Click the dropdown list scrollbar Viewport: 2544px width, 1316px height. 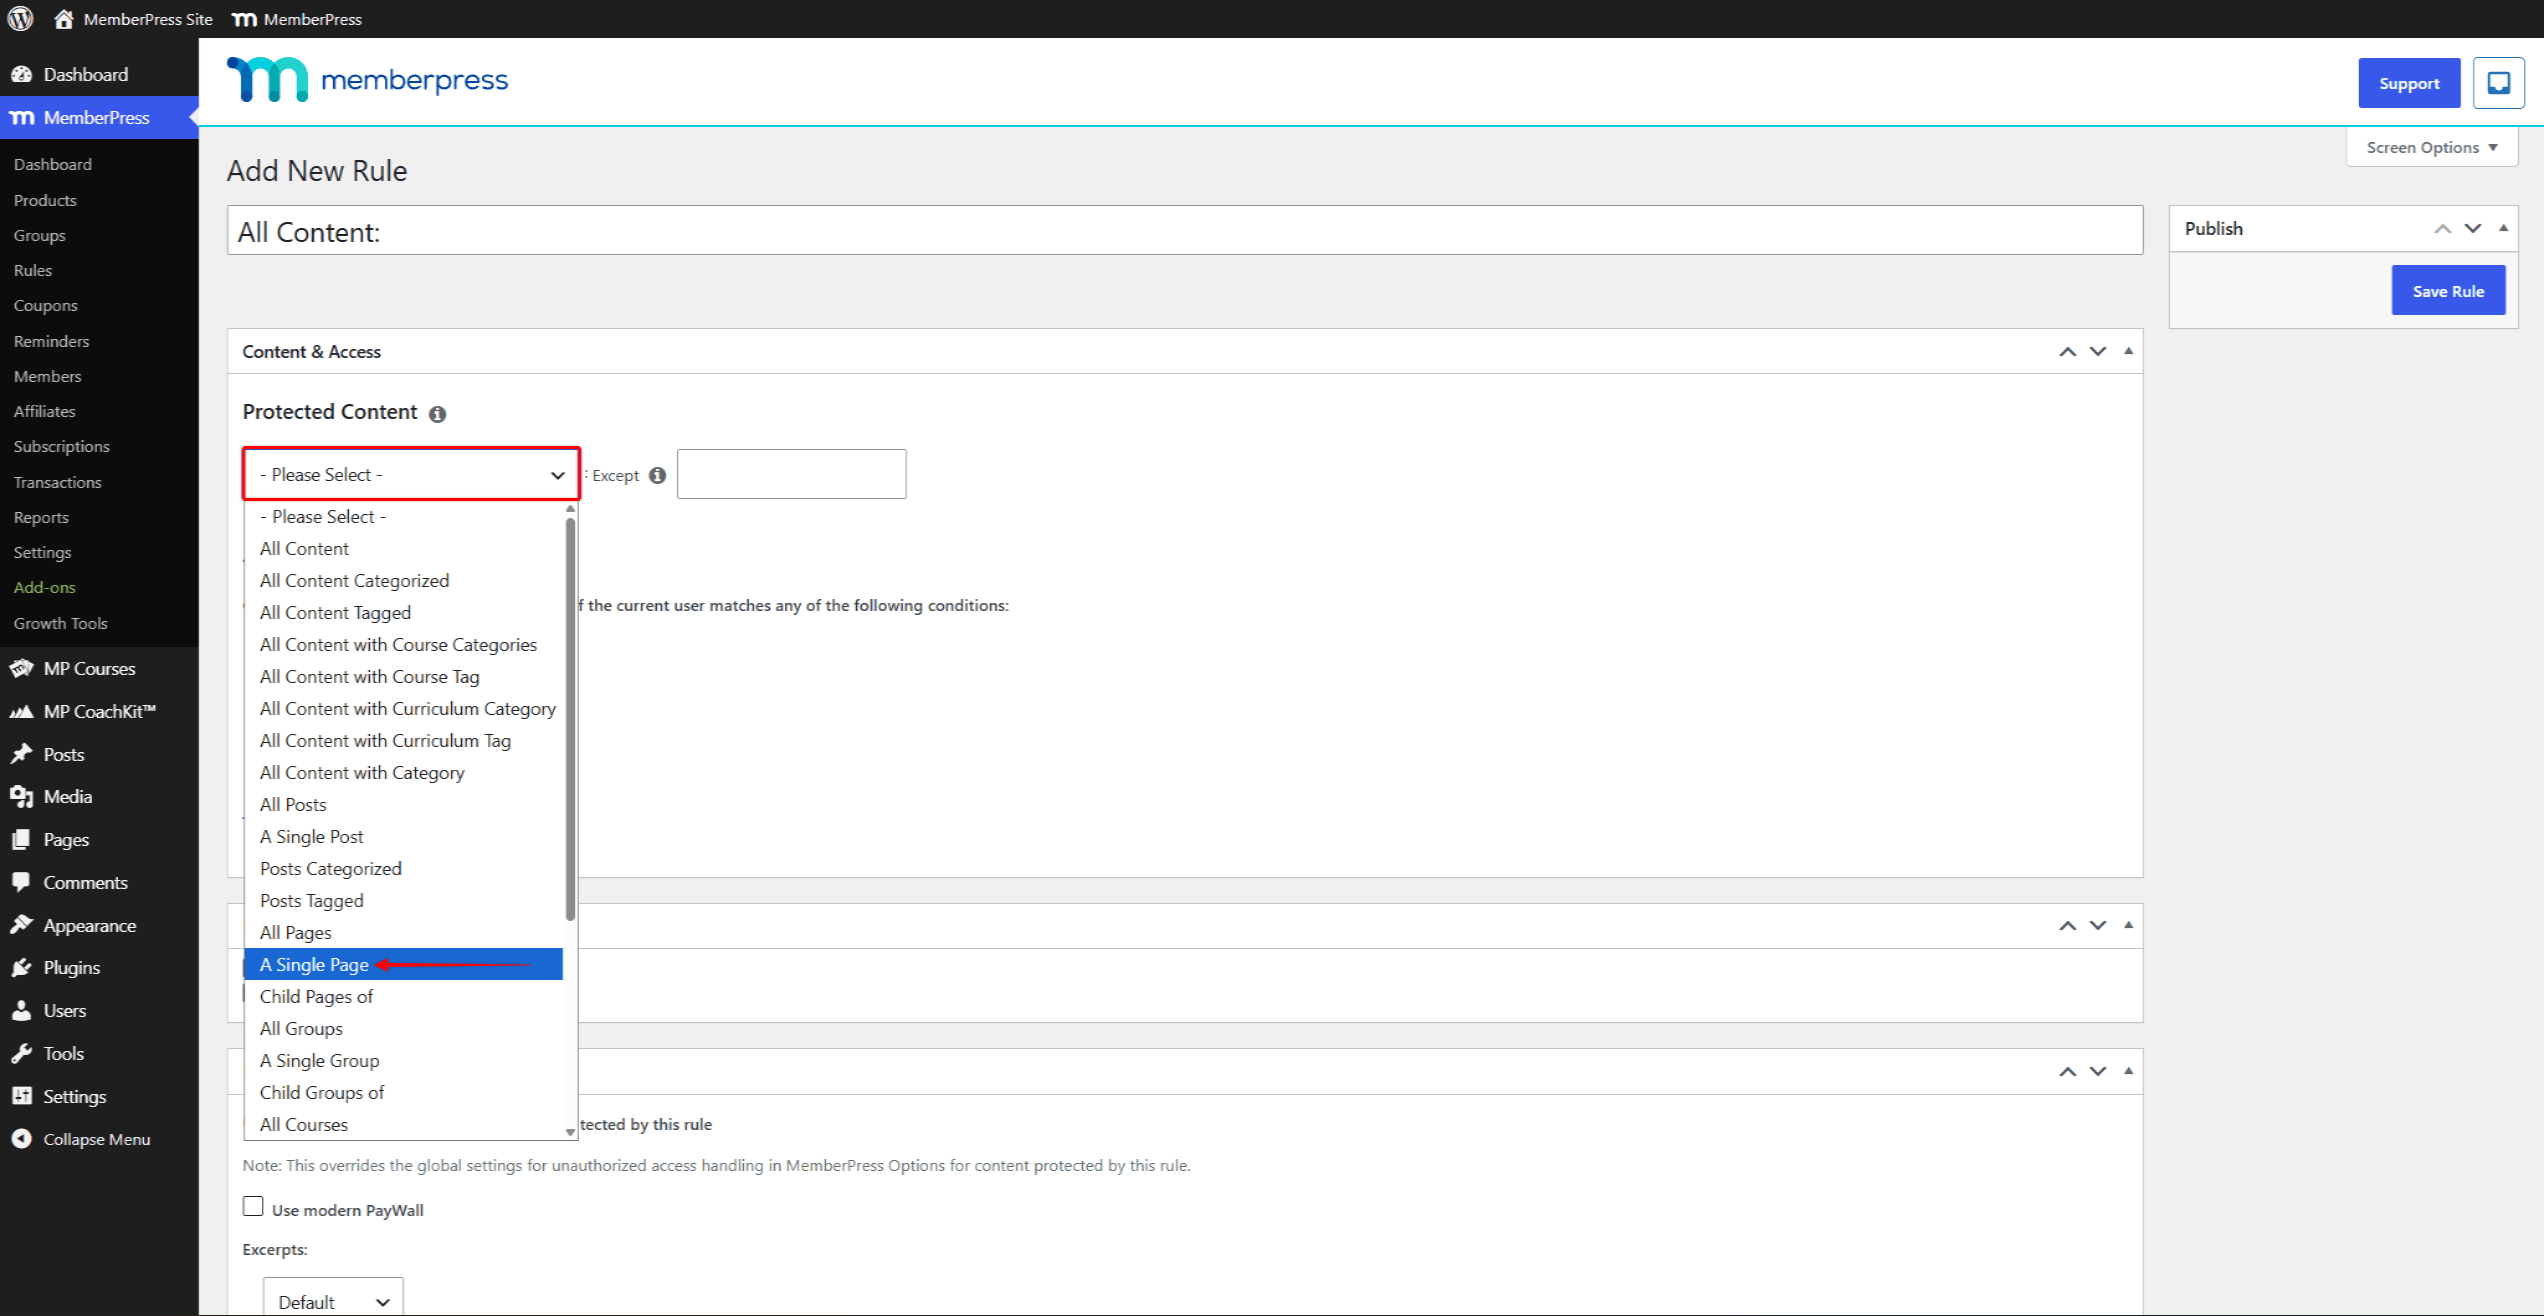pyautogui.click(x=571, y=720)
